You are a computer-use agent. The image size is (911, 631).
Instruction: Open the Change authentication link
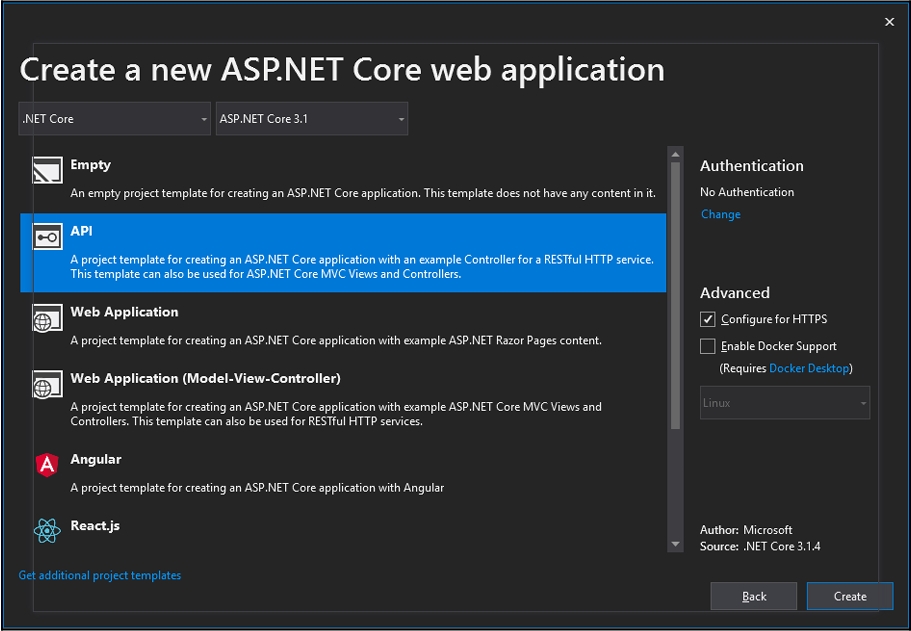point(720,214)
